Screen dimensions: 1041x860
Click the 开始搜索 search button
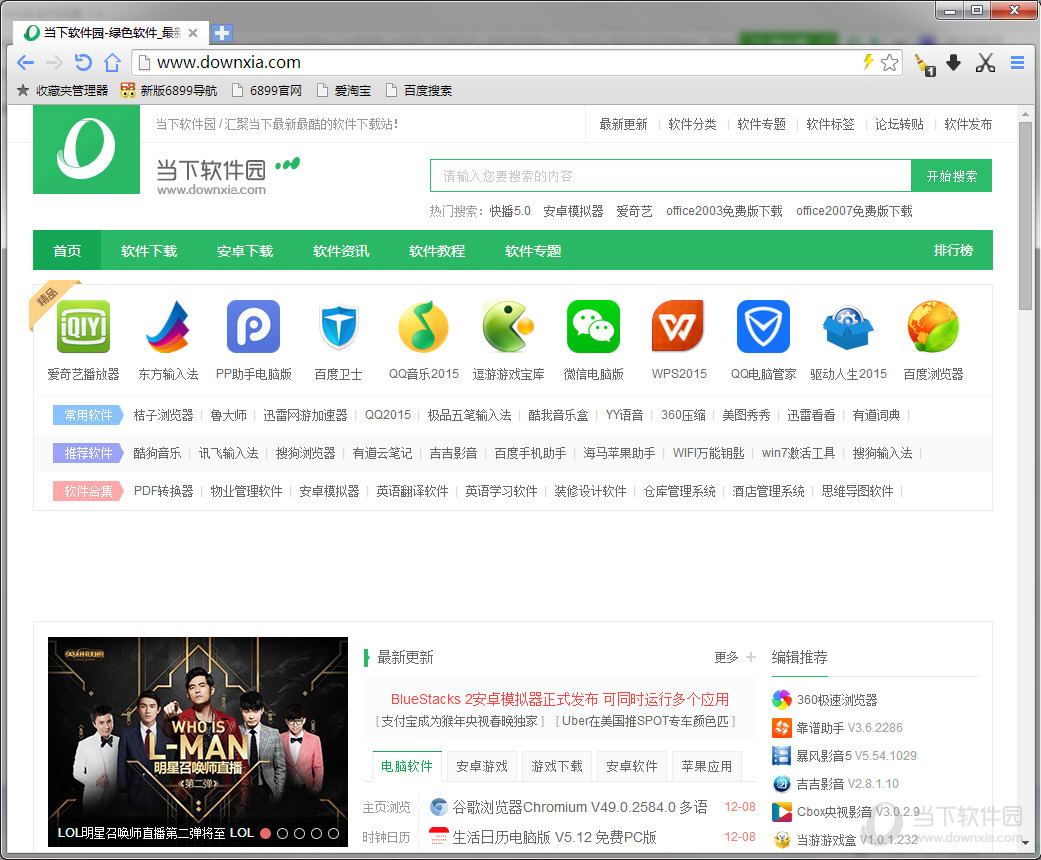951,176
